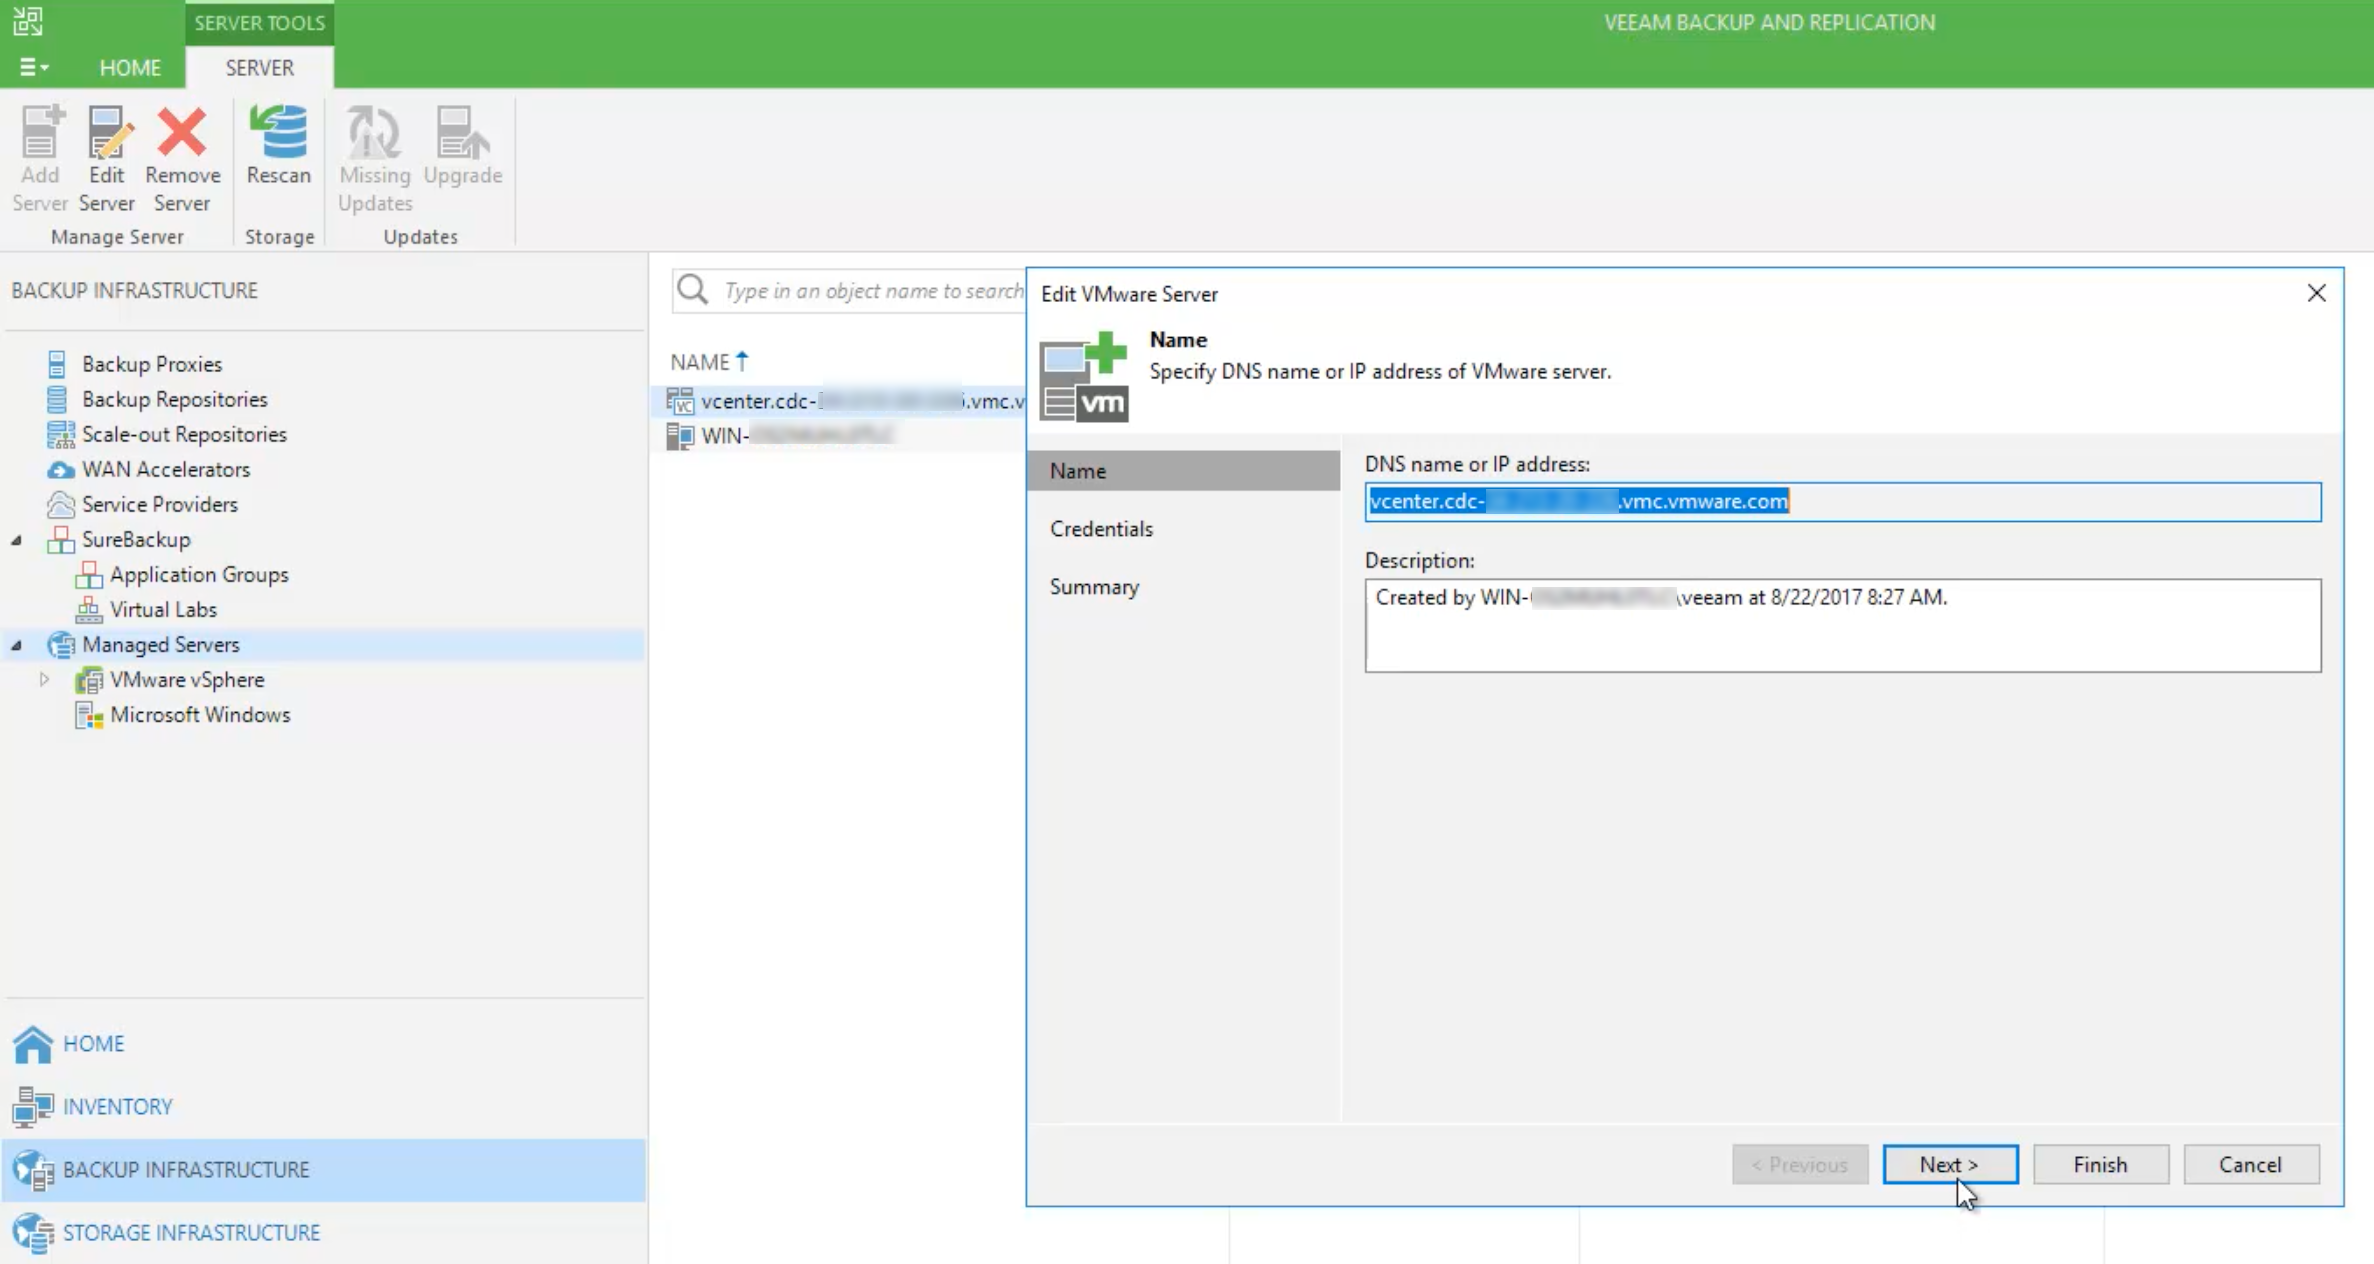Sort the list by NAME column header

pyautogui.click(x=700, y=362)
